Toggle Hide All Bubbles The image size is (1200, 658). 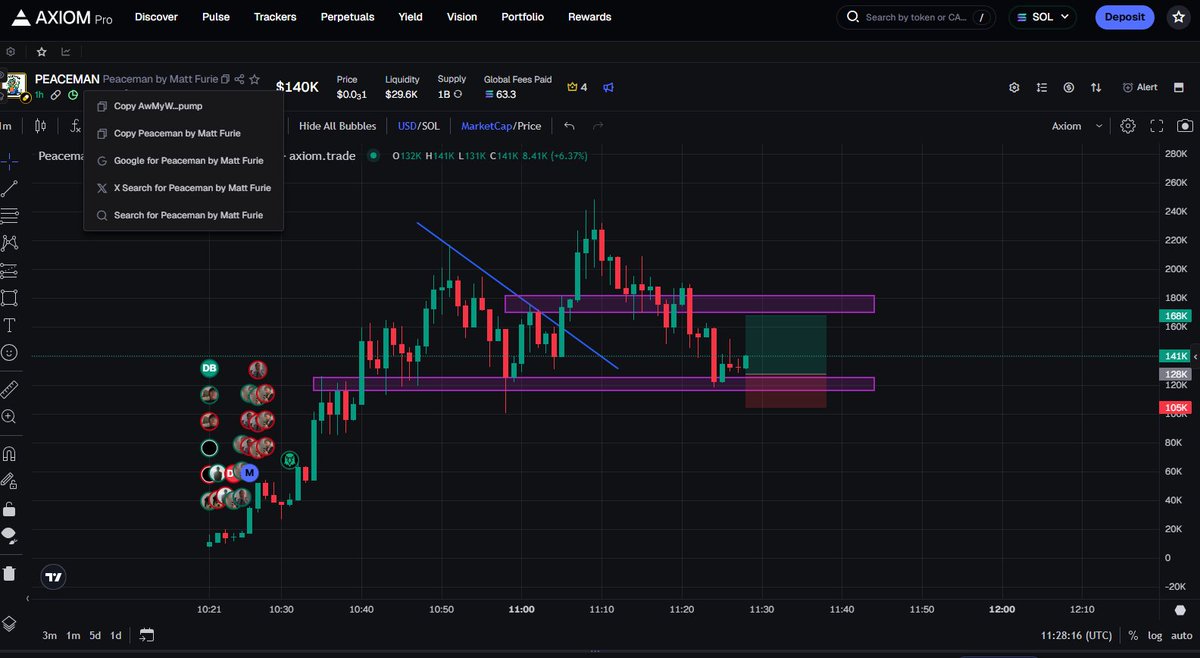pos(337,126)
